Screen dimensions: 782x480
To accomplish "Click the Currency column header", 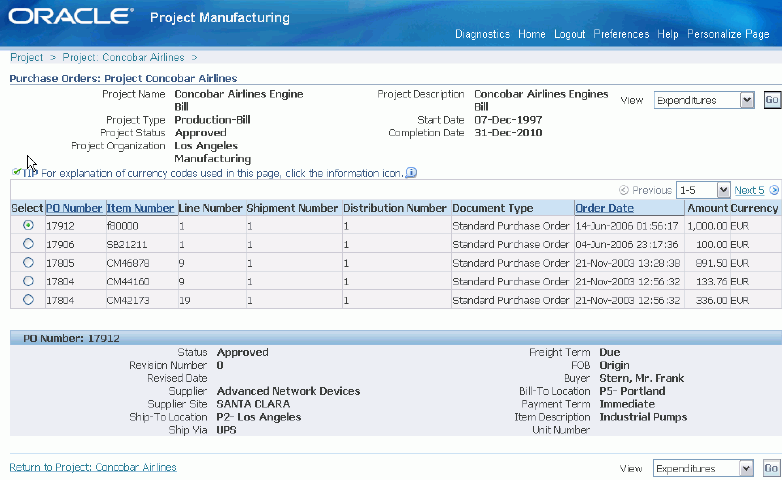I will [755, 208].
